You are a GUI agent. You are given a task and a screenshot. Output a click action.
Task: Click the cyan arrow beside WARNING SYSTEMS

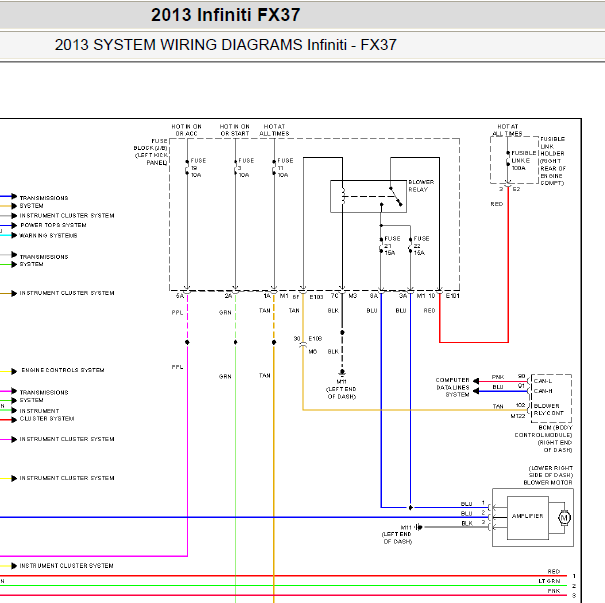pos(14,235)
